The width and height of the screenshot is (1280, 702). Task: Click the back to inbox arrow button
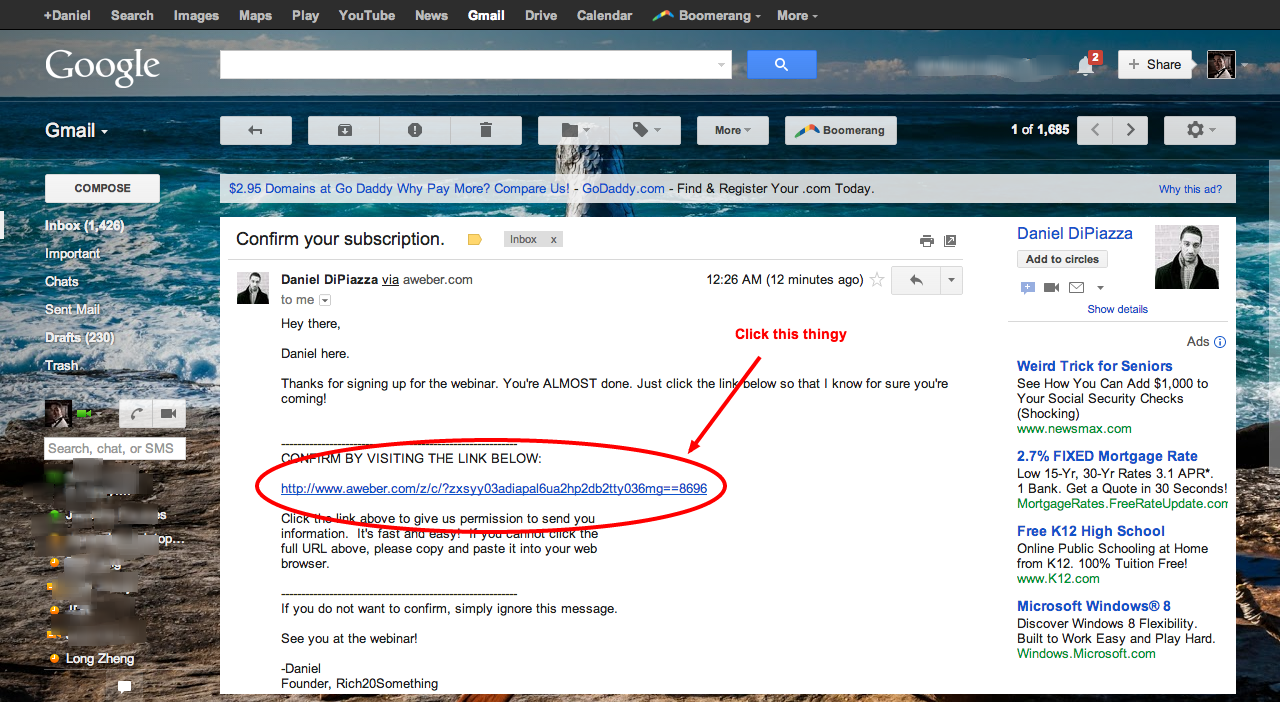tap(255, 130)
